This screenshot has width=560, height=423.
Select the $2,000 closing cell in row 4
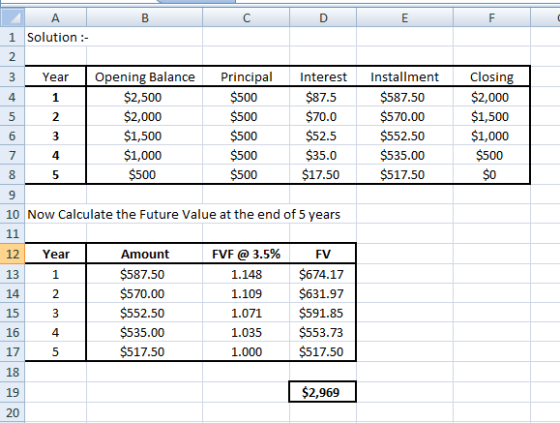pos(492,97)
